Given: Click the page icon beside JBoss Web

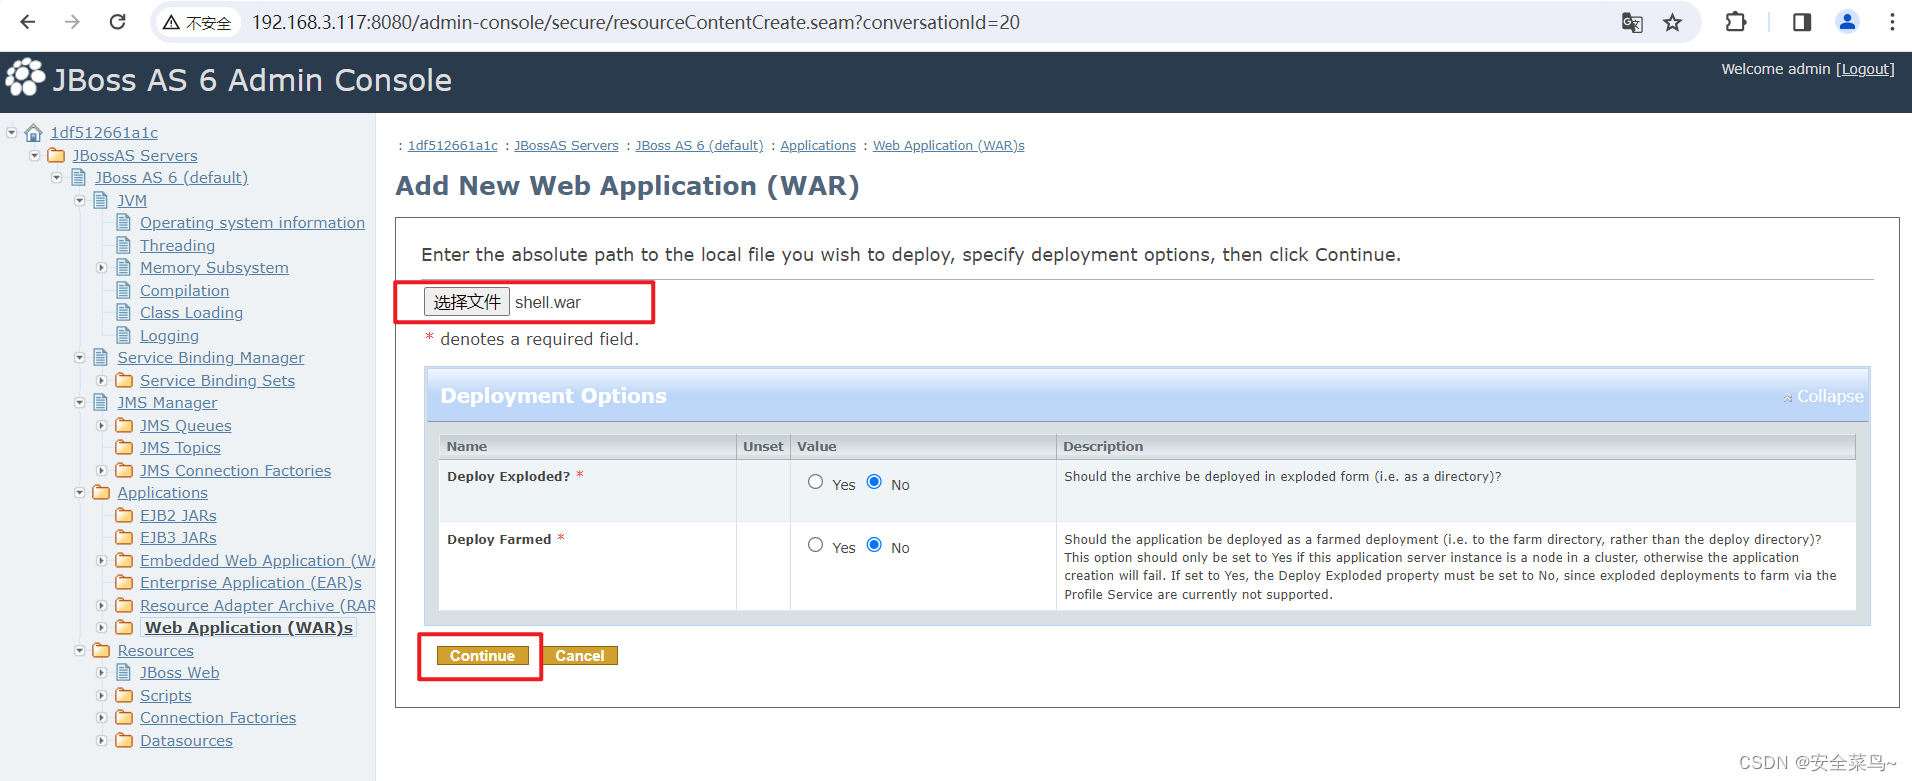Looking at the screenshot, I should click(x=124, y=672).
